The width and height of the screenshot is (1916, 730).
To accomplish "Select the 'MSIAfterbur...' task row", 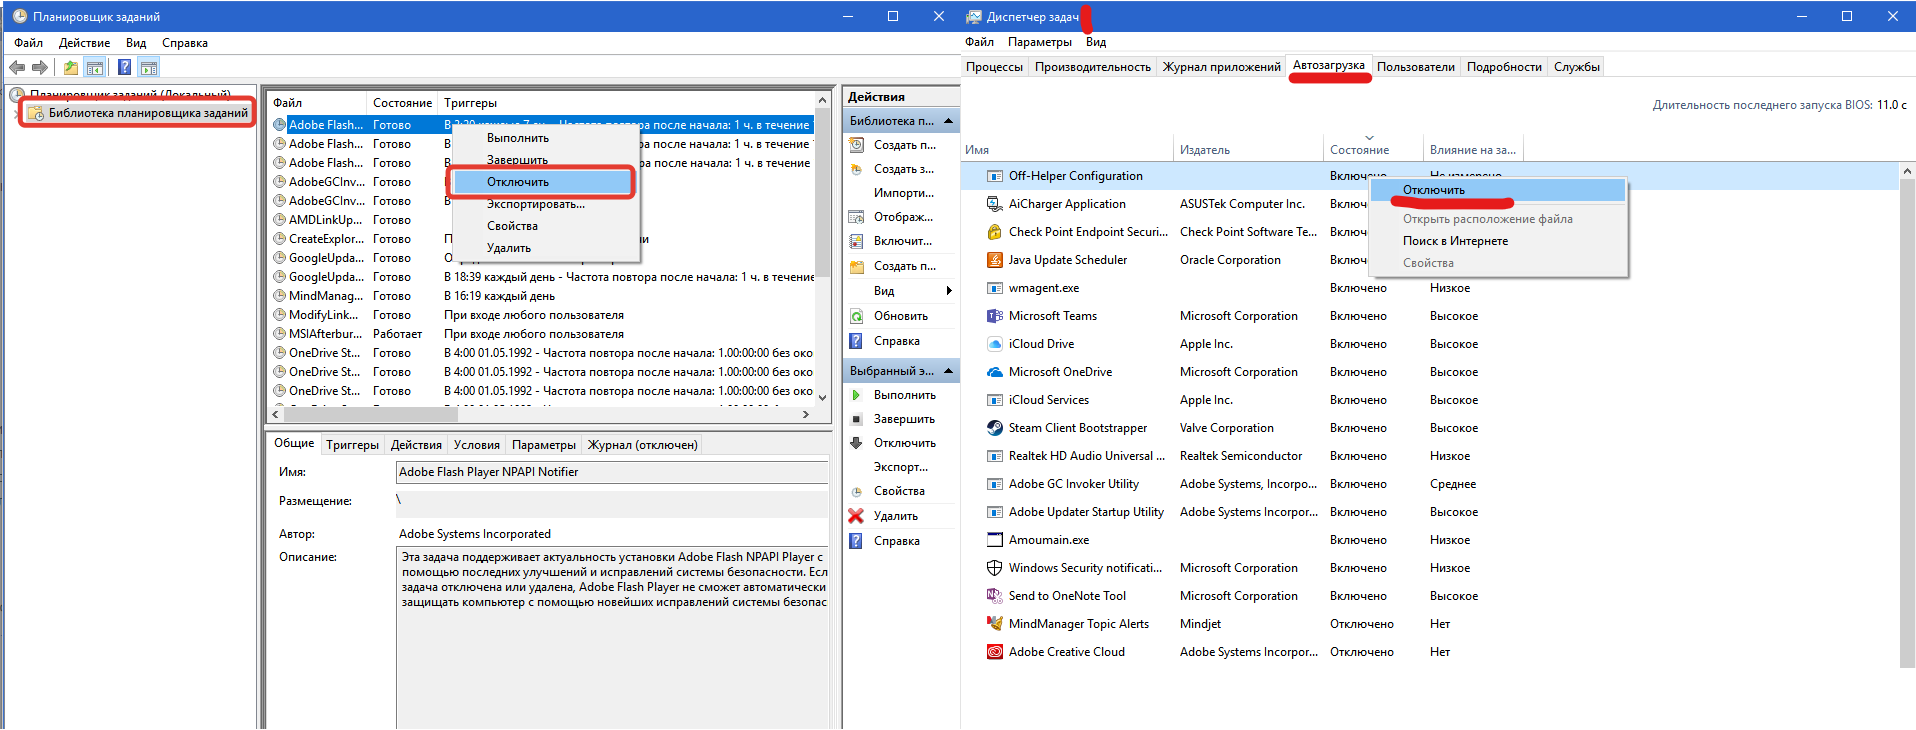I will [x=543, y=334].
